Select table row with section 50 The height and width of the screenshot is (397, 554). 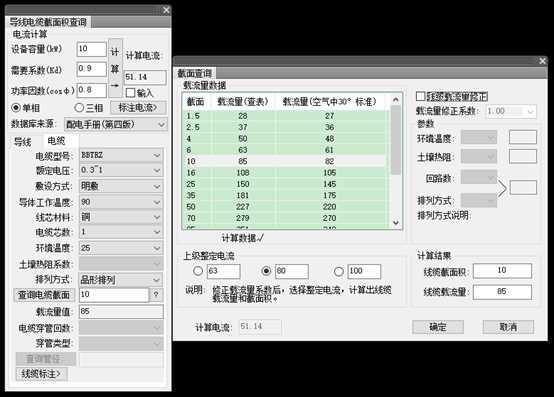286,207
